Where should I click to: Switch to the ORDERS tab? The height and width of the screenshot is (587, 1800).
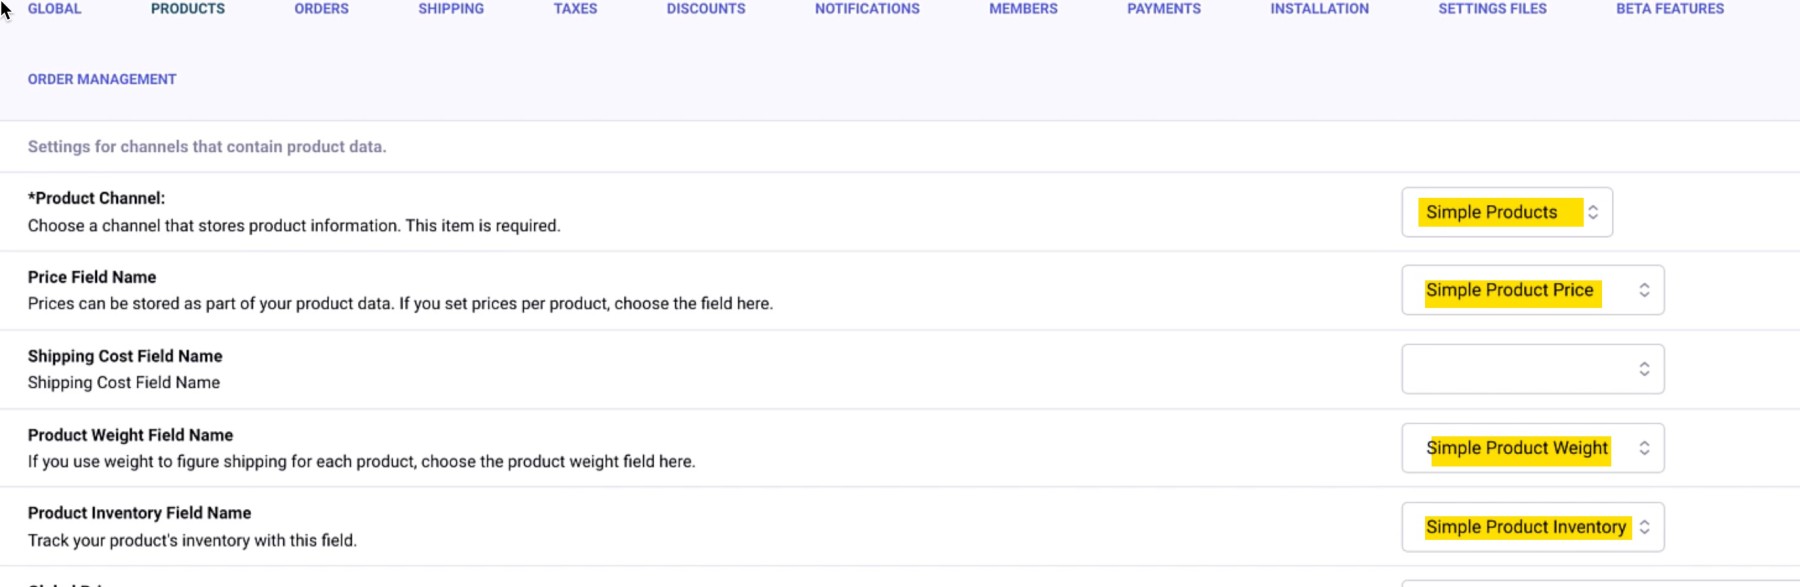(x=320, y=9)
